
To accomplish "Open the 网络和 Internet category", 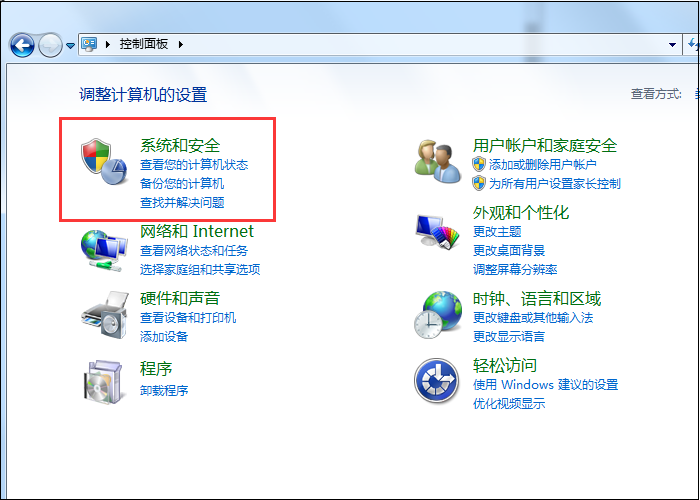I will pyautogui.click(x=197, y=231).
